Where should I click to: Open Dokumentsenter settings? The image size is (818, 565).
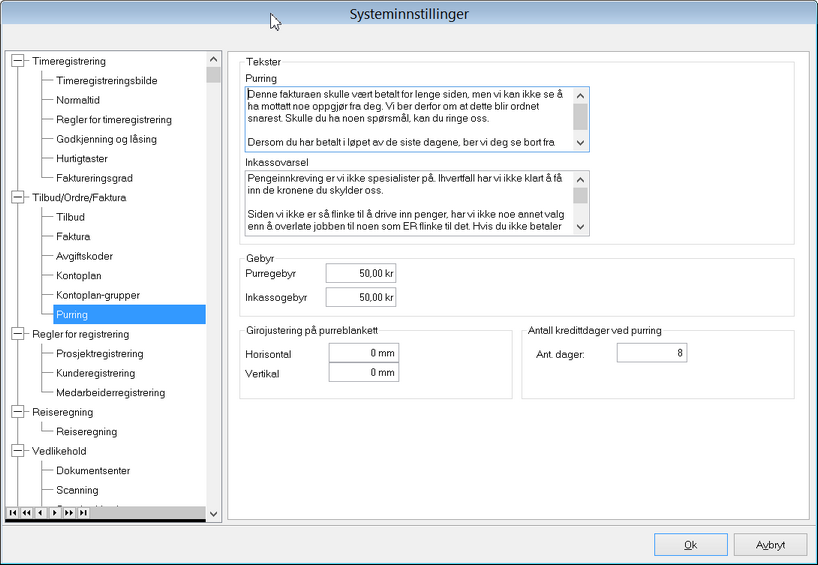coord(93,471)
